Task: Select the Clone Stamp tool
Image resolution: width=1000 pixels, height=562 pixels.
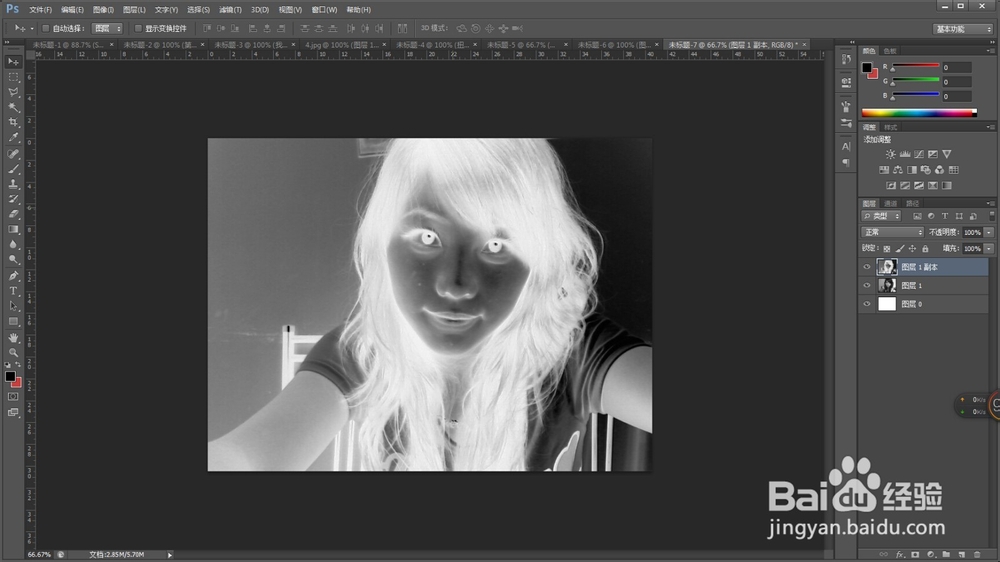Action: (x=13, y=184)
